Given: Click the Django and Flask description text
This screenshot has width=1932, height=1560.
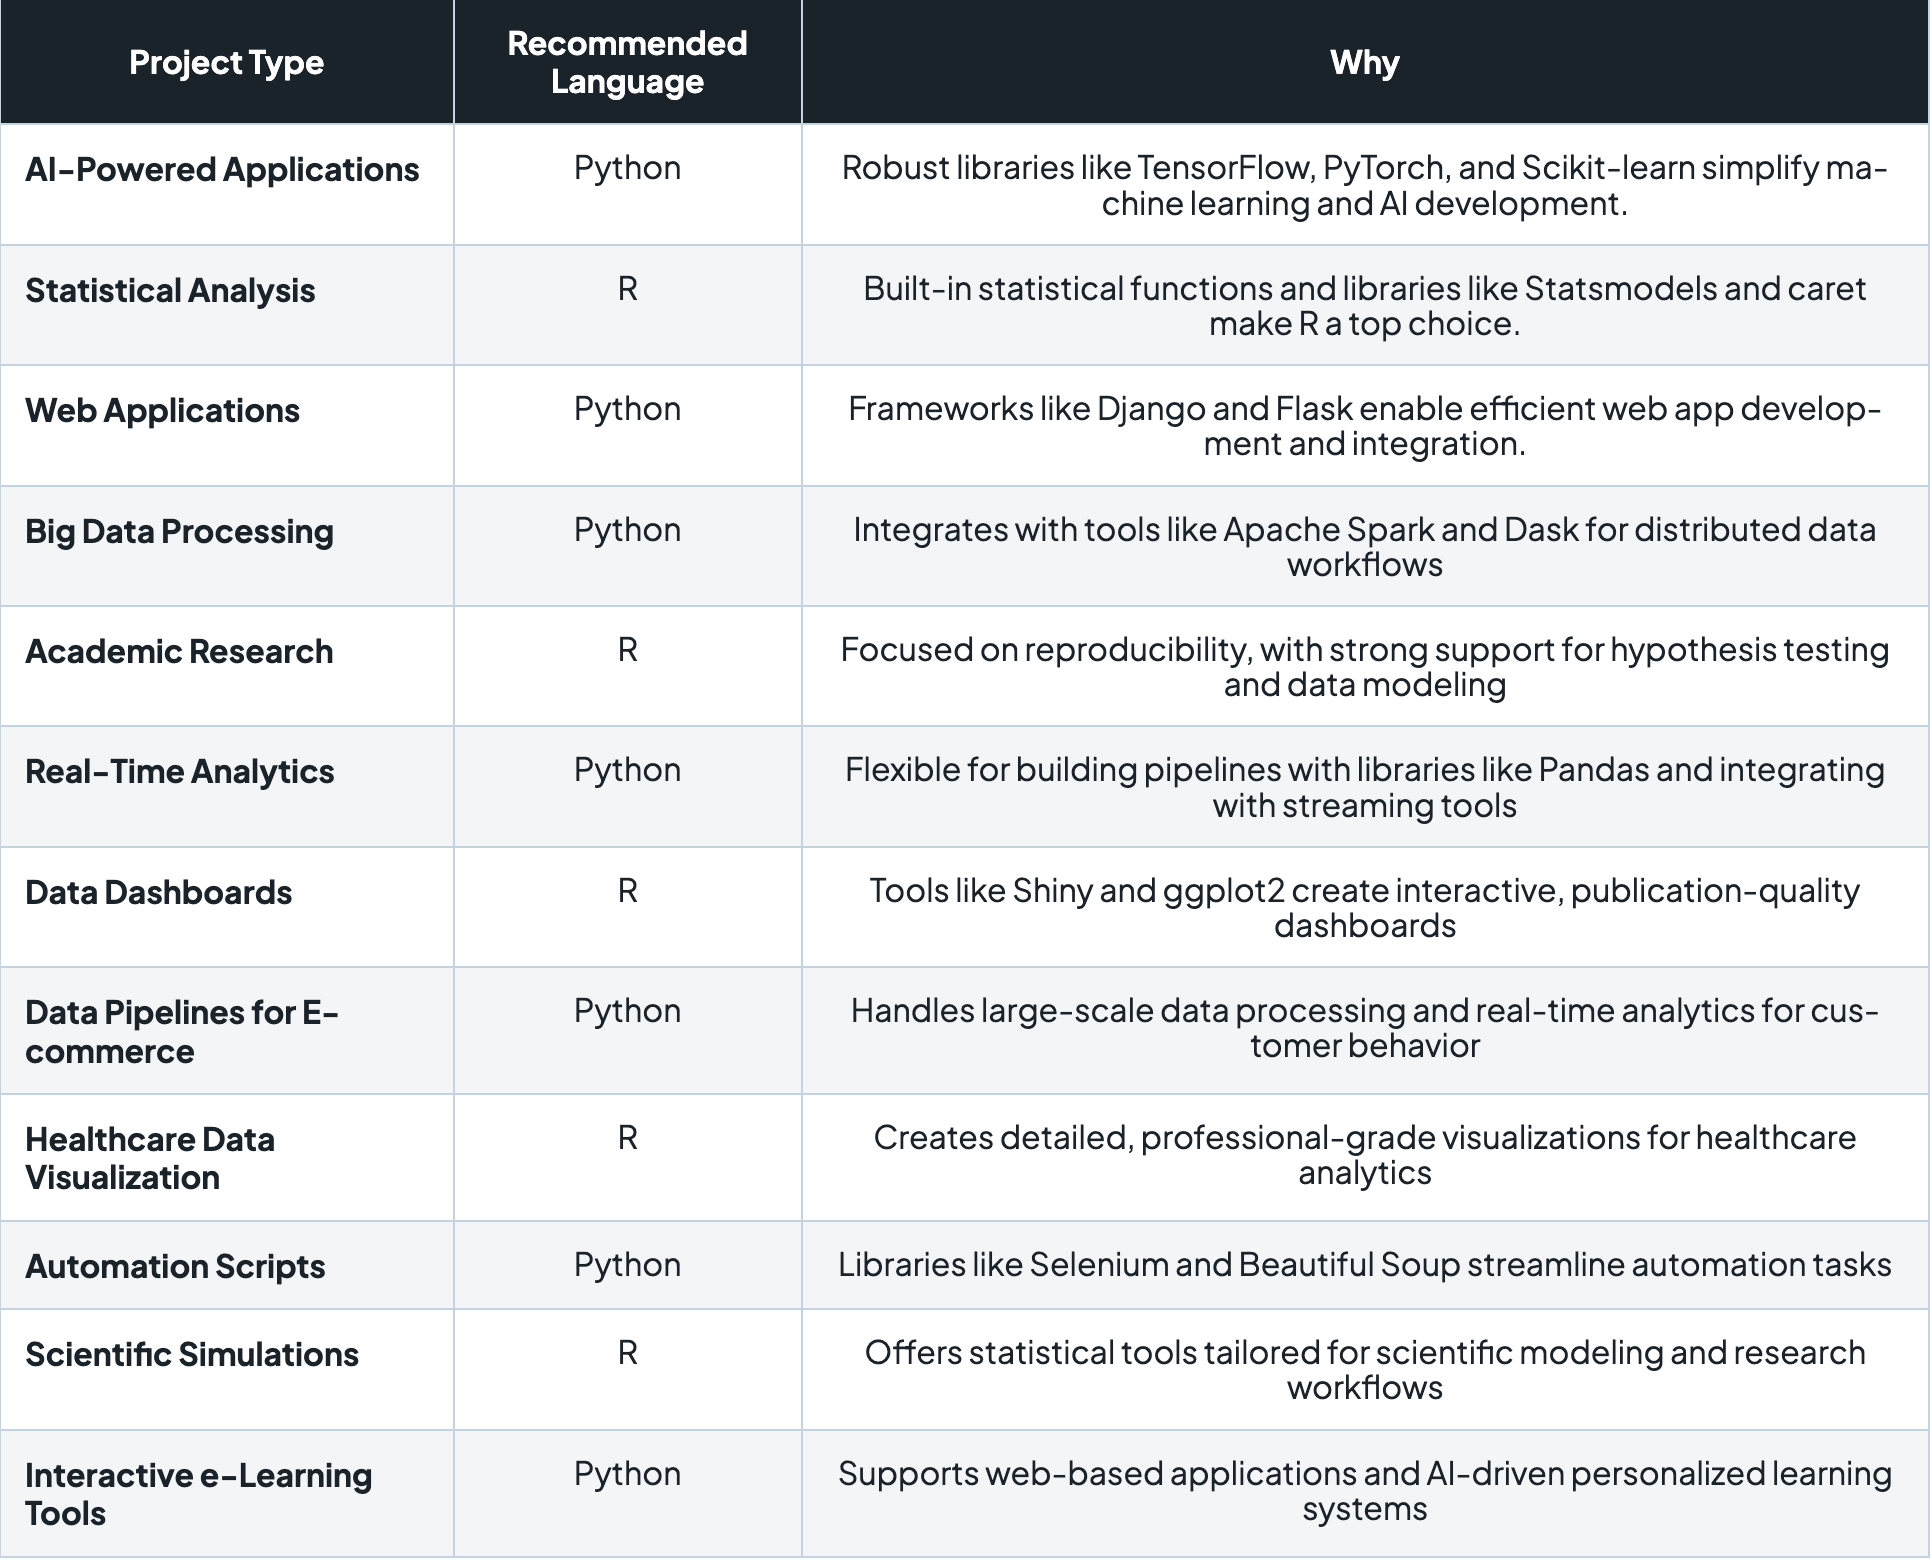Looking at the screenshot, I should pyautogui.click(x=1364, y=427).
